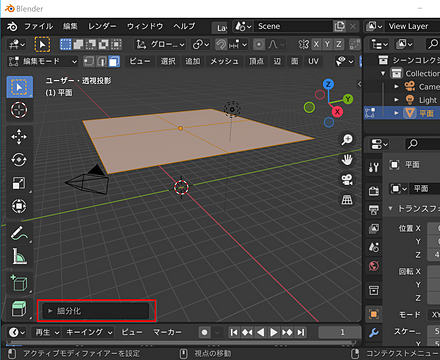Select the Move tool in toolbar
Viewport: 440px width, 360px height.
click(19, 137)
